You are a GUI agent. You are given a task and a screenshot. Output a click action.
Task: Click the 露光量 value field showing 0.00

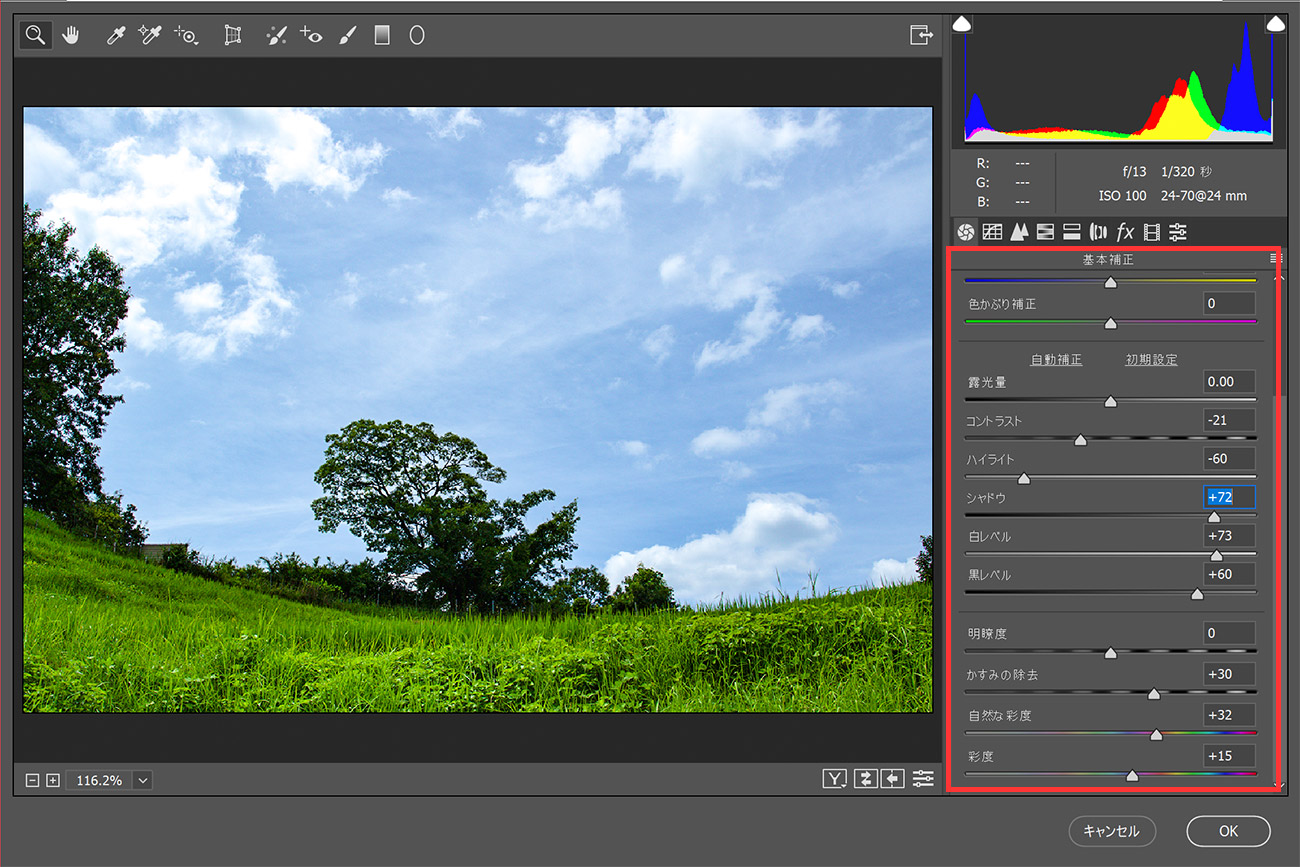[x=1229, y=381]
